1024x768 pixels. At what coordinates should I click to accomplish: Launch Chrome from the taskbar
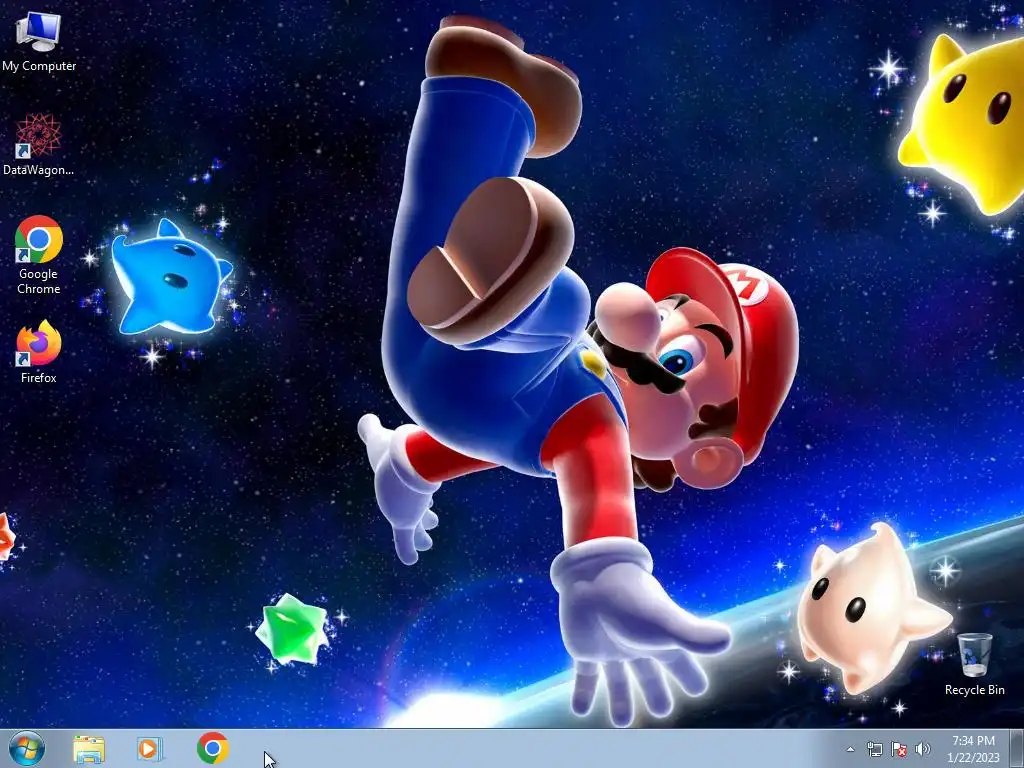[x=212, y=748]
